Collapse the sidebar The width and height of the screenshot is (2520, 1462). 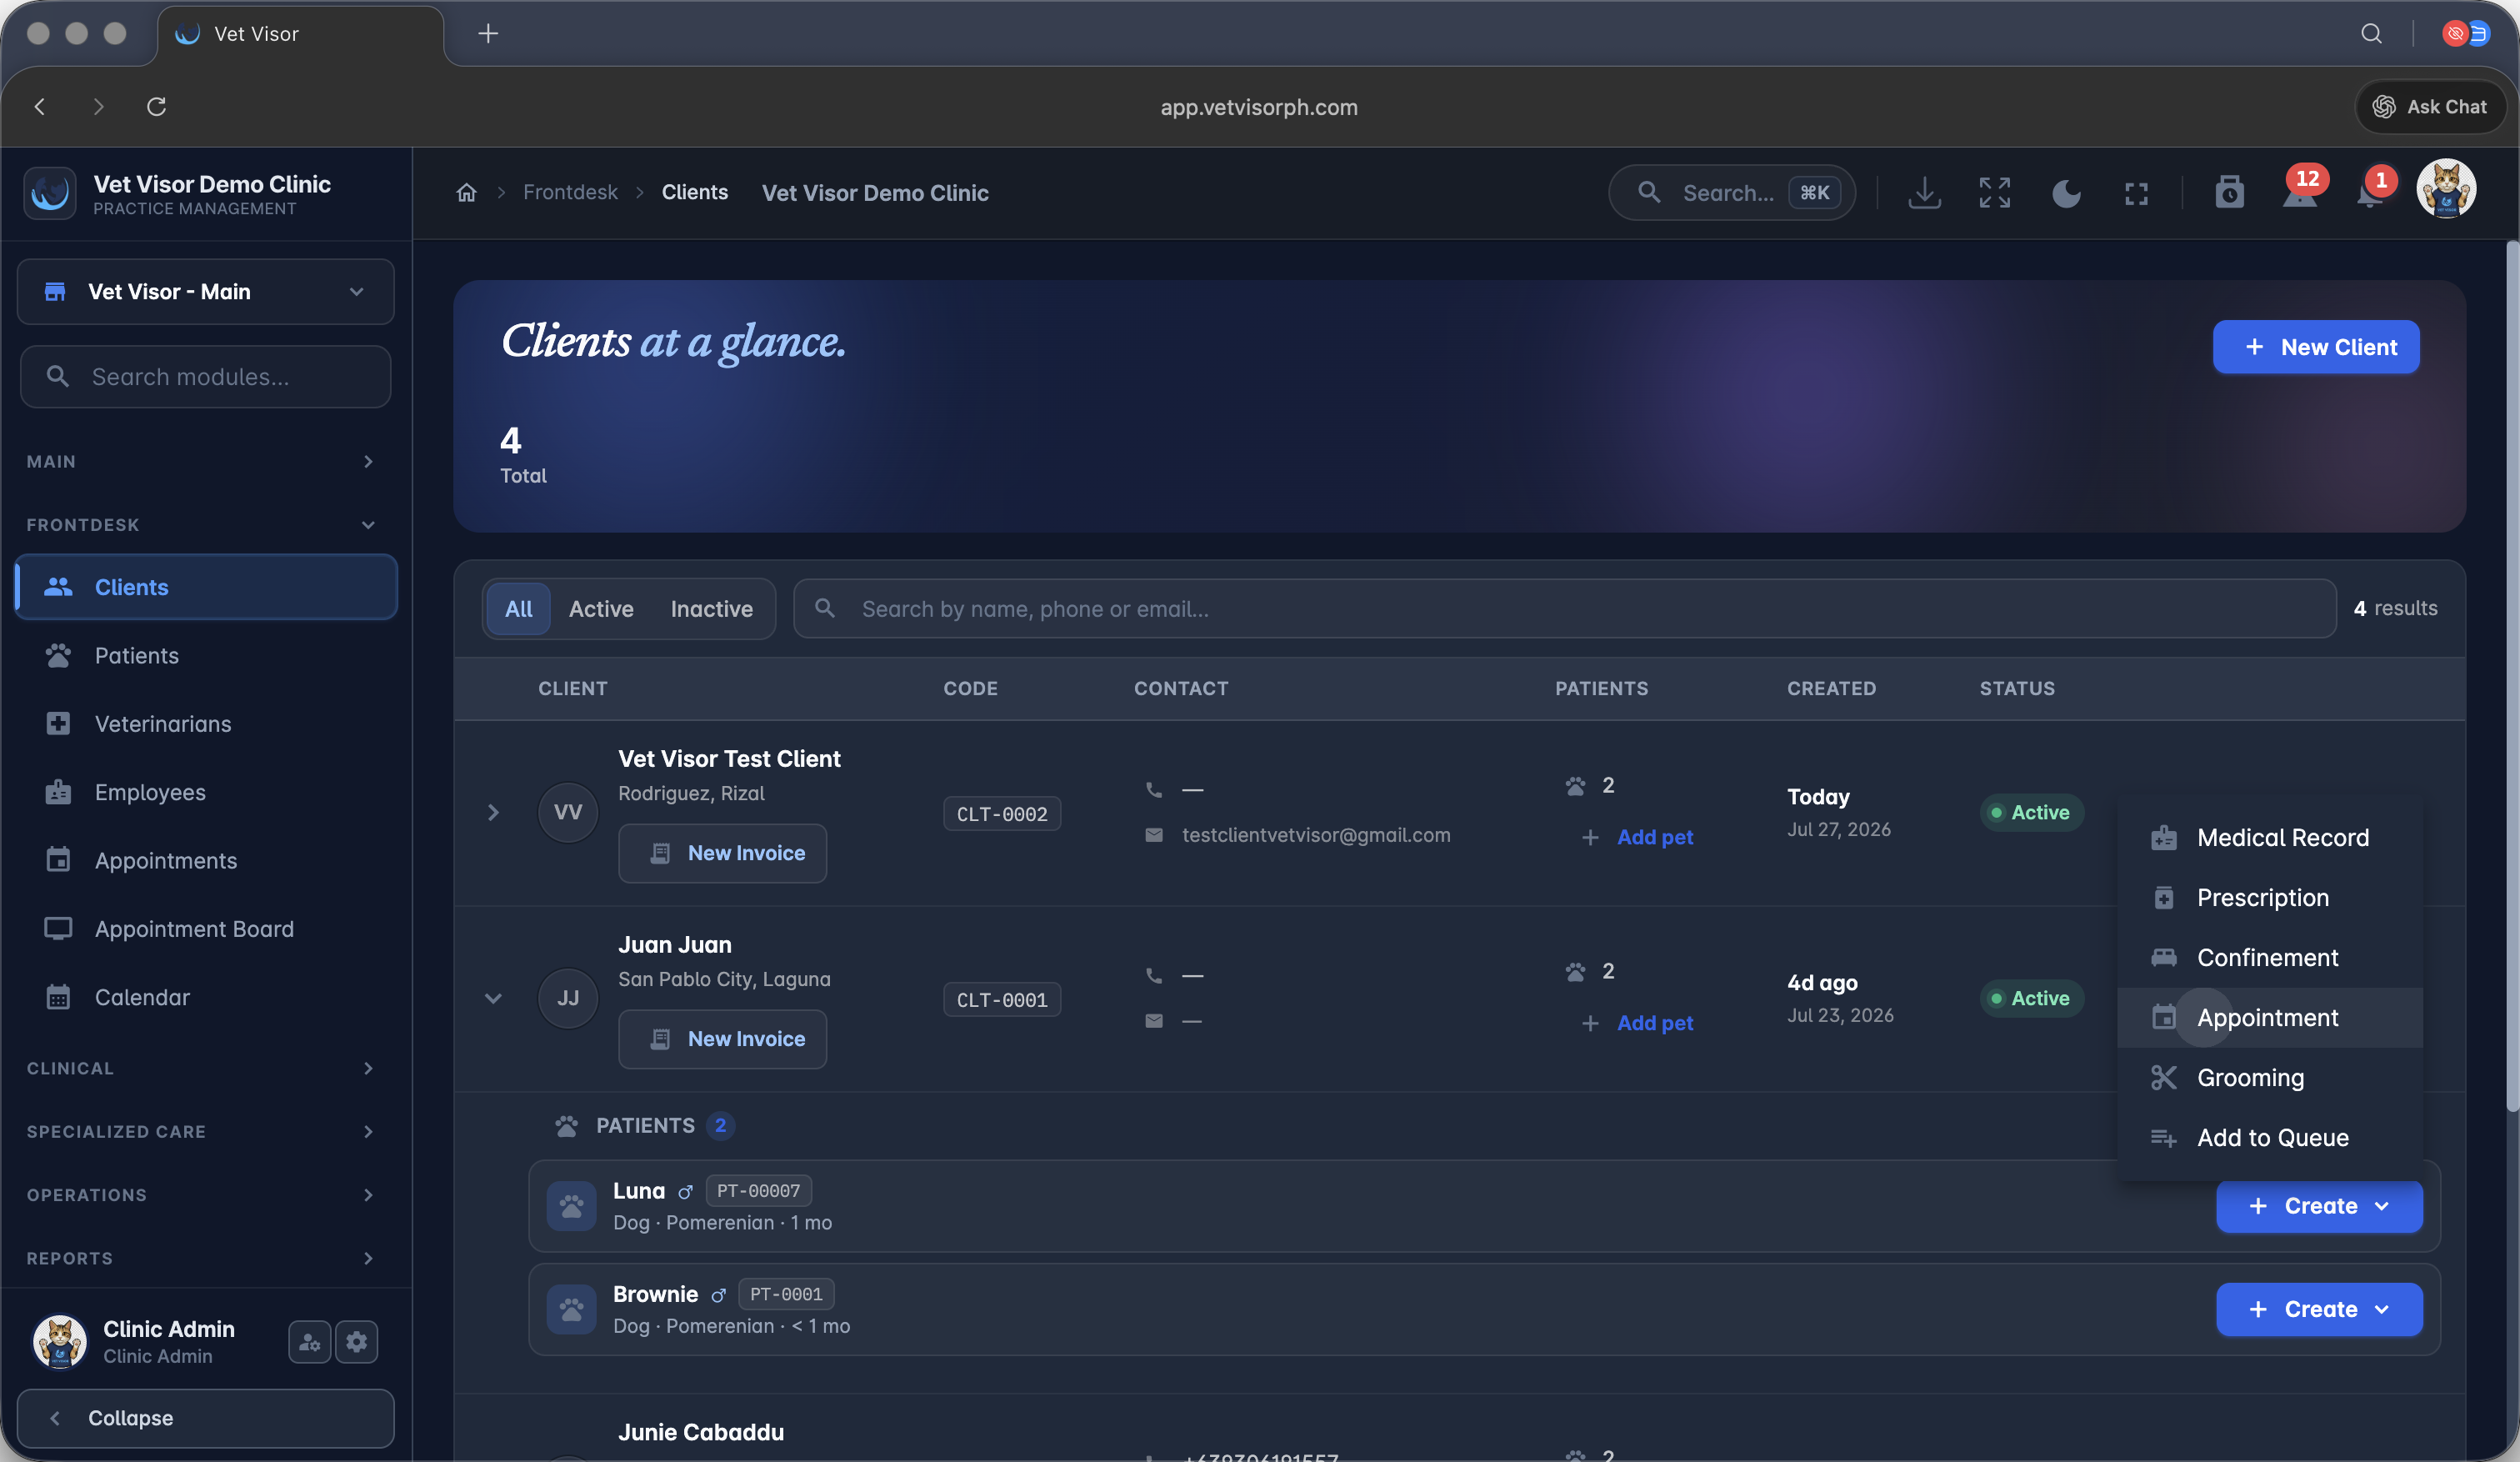[x=206, y=1417]
